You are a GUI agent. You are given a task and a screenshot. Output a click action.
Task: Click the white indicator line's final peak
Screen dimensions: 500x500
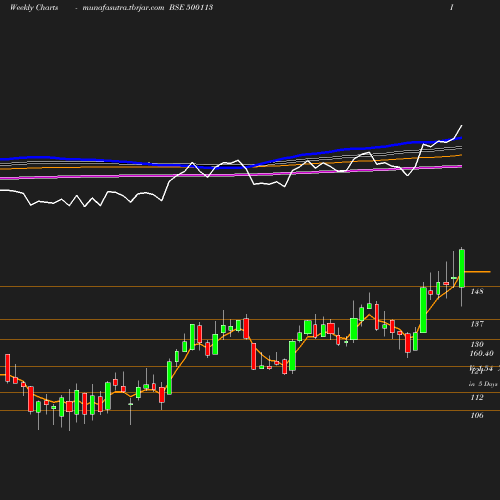pyautogui.click(x=462, y=126)
